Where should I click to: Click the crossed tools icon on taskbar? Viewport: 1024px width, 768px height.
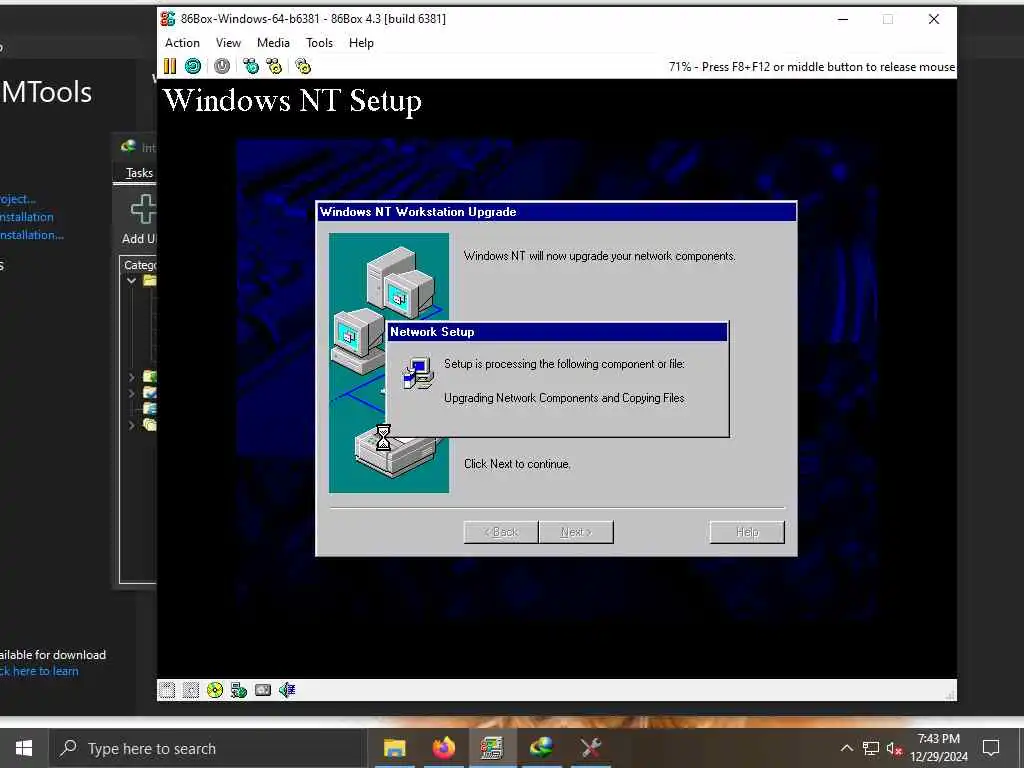pyautogui.click(x=590, y=748)
